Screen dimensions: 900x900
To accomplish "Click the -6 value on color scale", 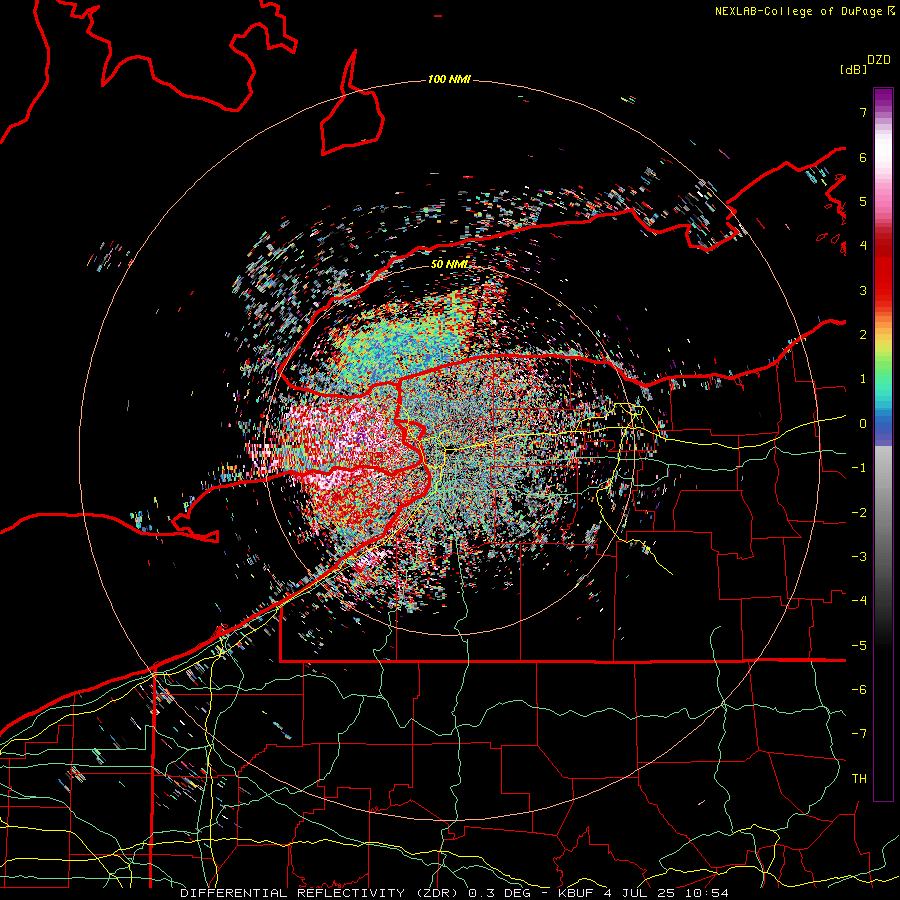I will [x=859, y=690].
